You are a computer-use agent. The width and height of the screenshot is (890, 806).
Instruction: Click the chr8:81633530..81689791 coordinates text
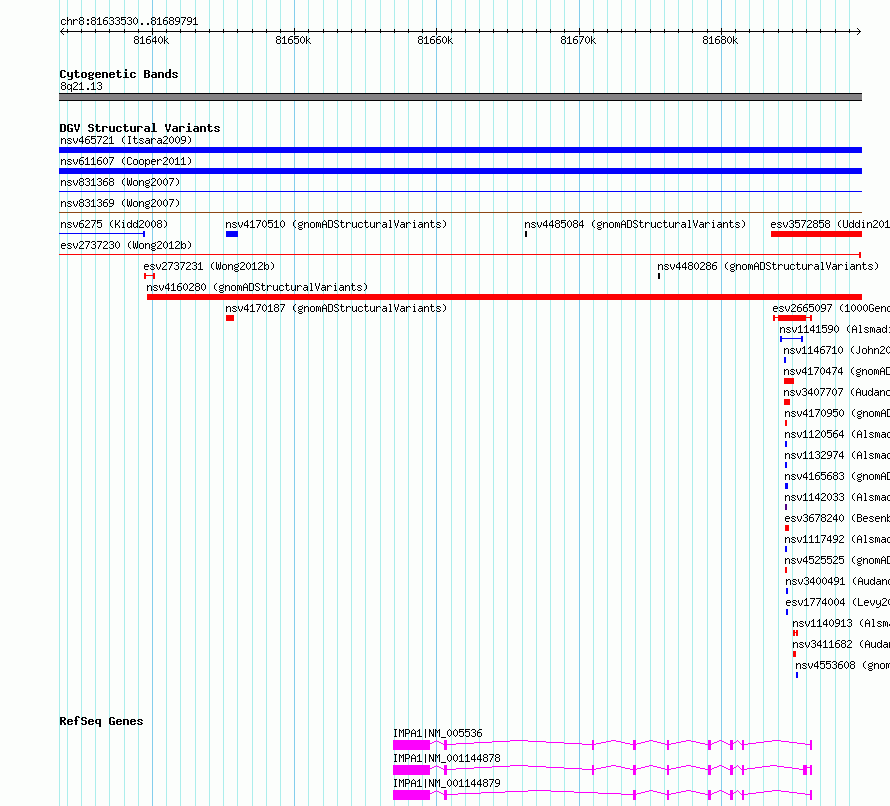coord(129,21)
